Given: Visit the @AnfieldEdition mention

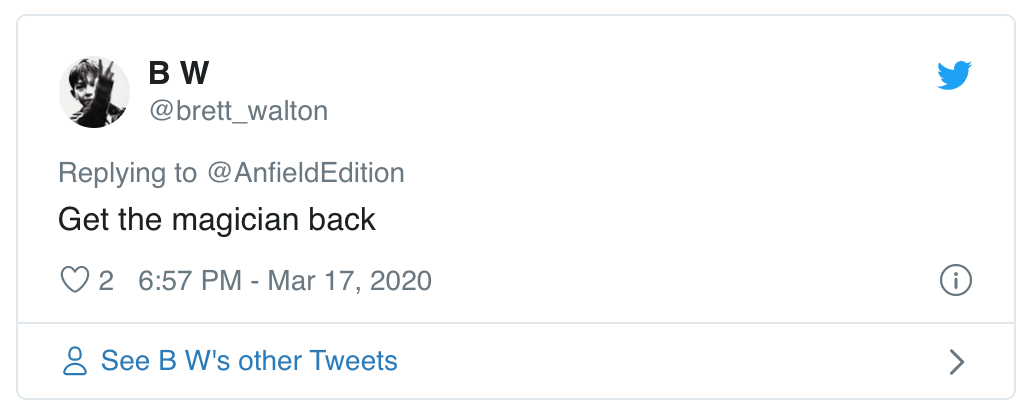Looking at the screenshot, I should point(305,172).
